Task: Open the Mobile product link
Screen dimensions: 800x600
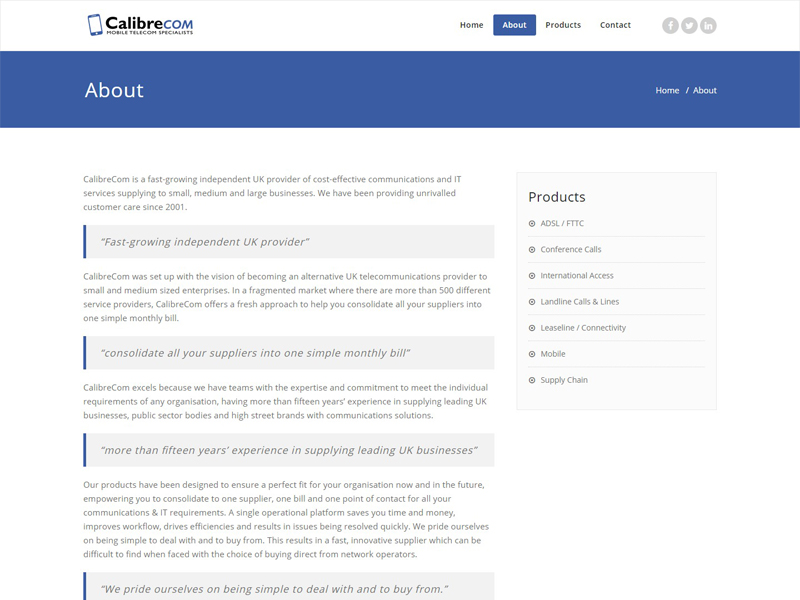Action: point(553,354)
